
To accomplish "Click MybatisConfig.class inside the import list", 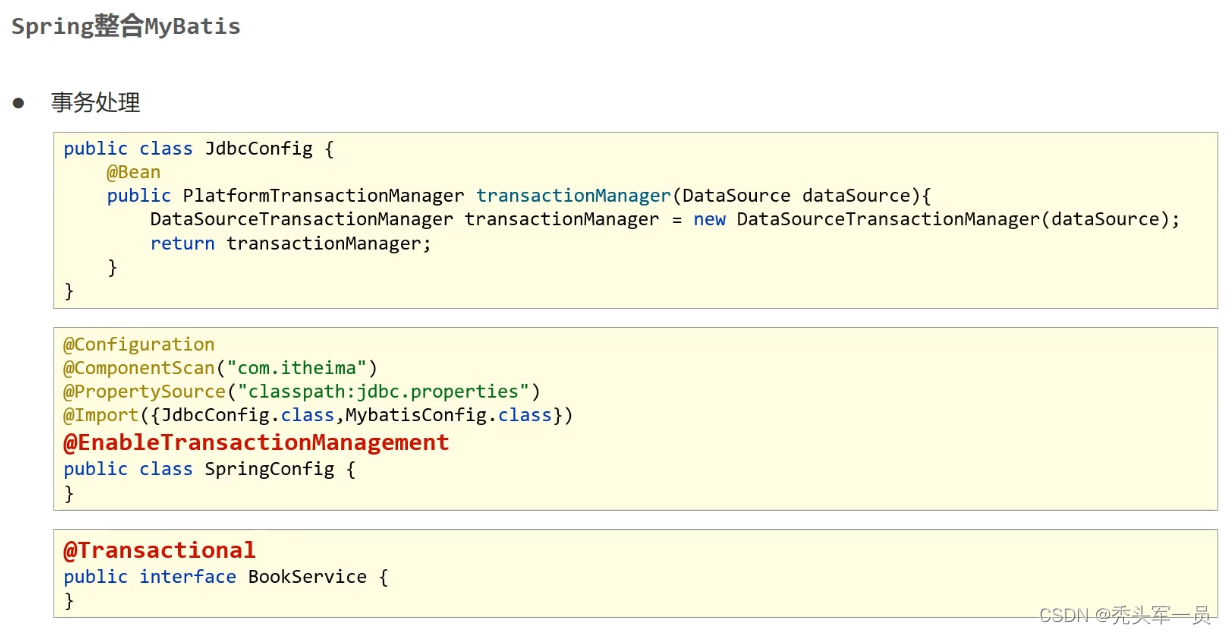I will click(453, 414).
